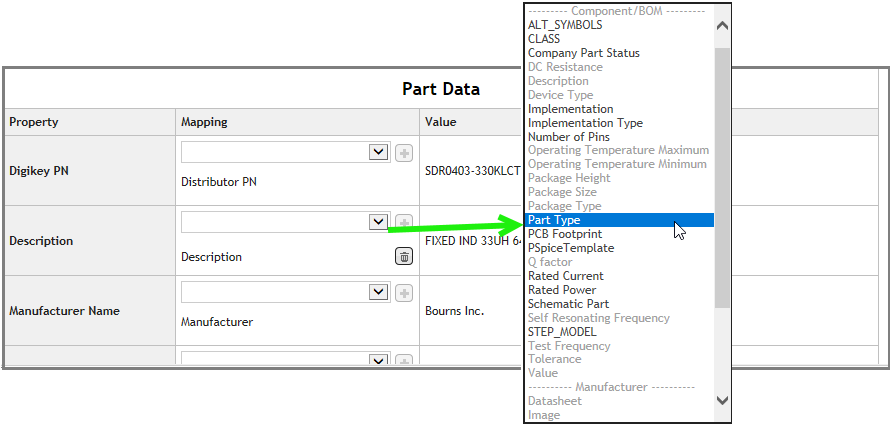Click the greyed DC Resistance entry
Image resolution: width=890 pixels, height=427 pixels.
click(565, 67)
